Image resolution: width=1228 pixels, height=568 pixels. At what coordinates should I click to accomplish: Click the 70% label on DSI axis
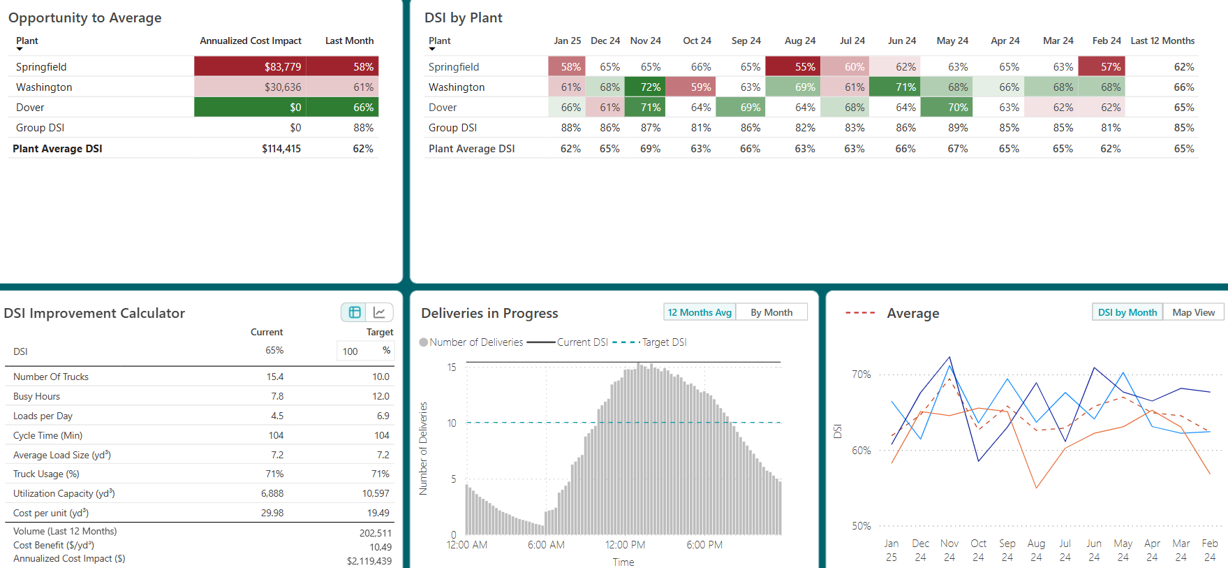[x=861, y=375]
